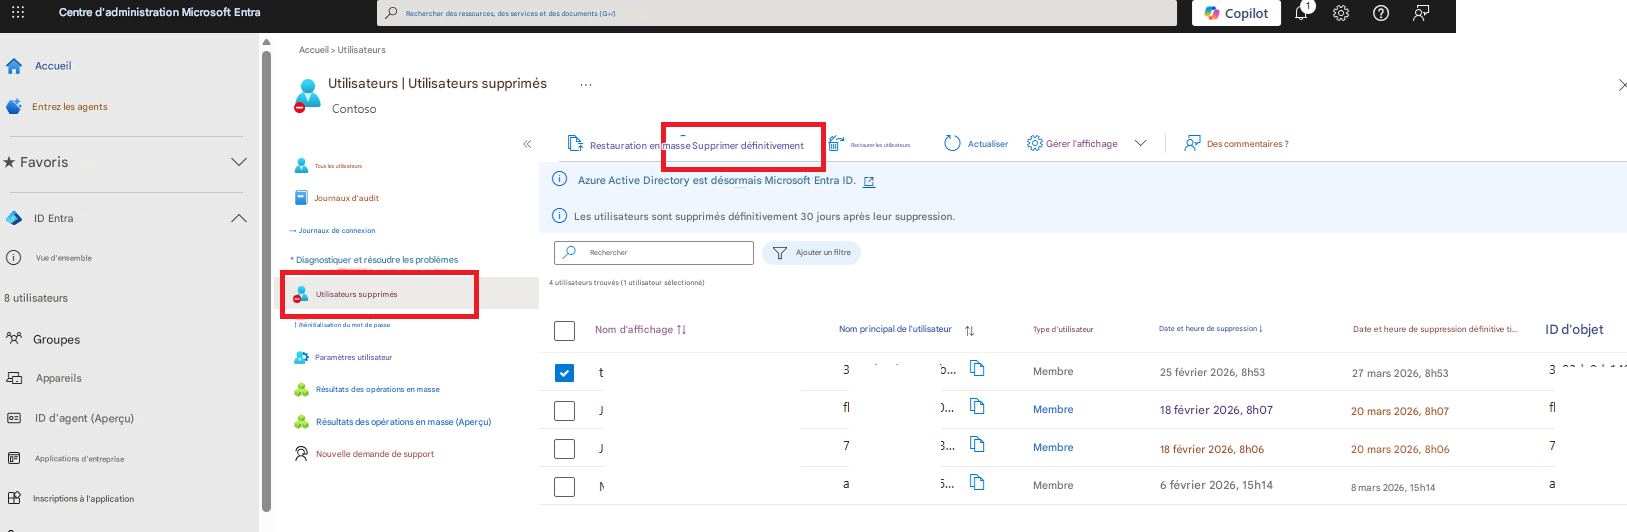Copy UPN in the 6 février row
Viewport: 1627px width, 532px height.
[977, 482]
